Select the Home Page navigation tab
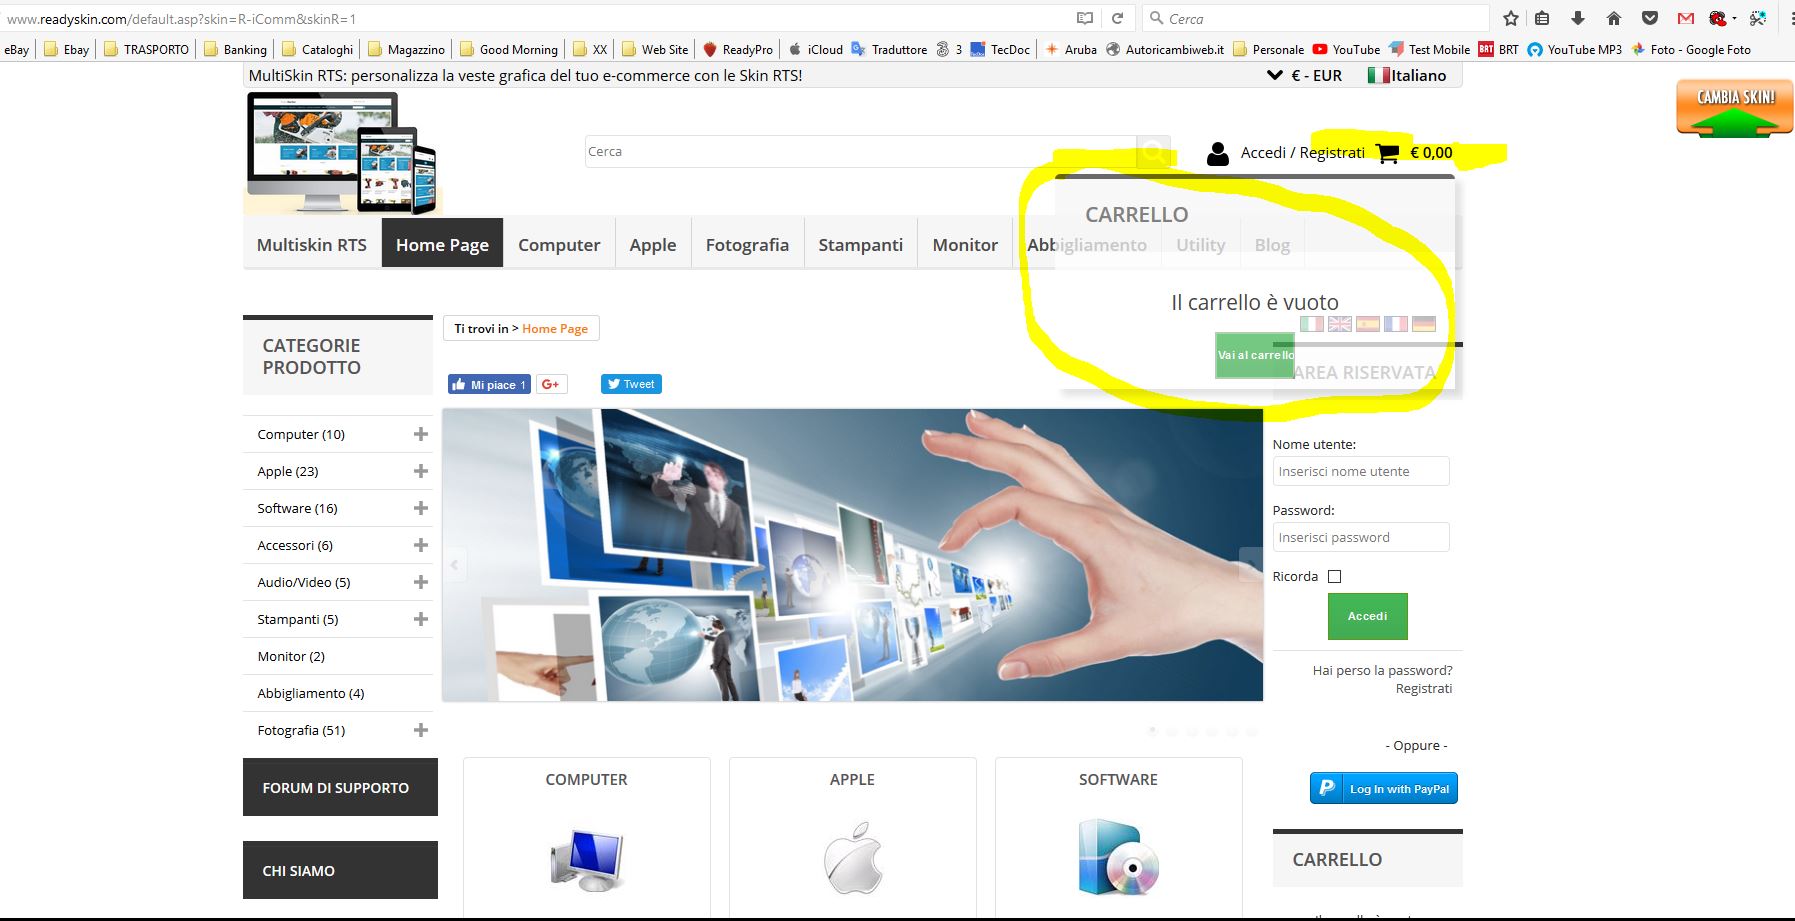 442,245
